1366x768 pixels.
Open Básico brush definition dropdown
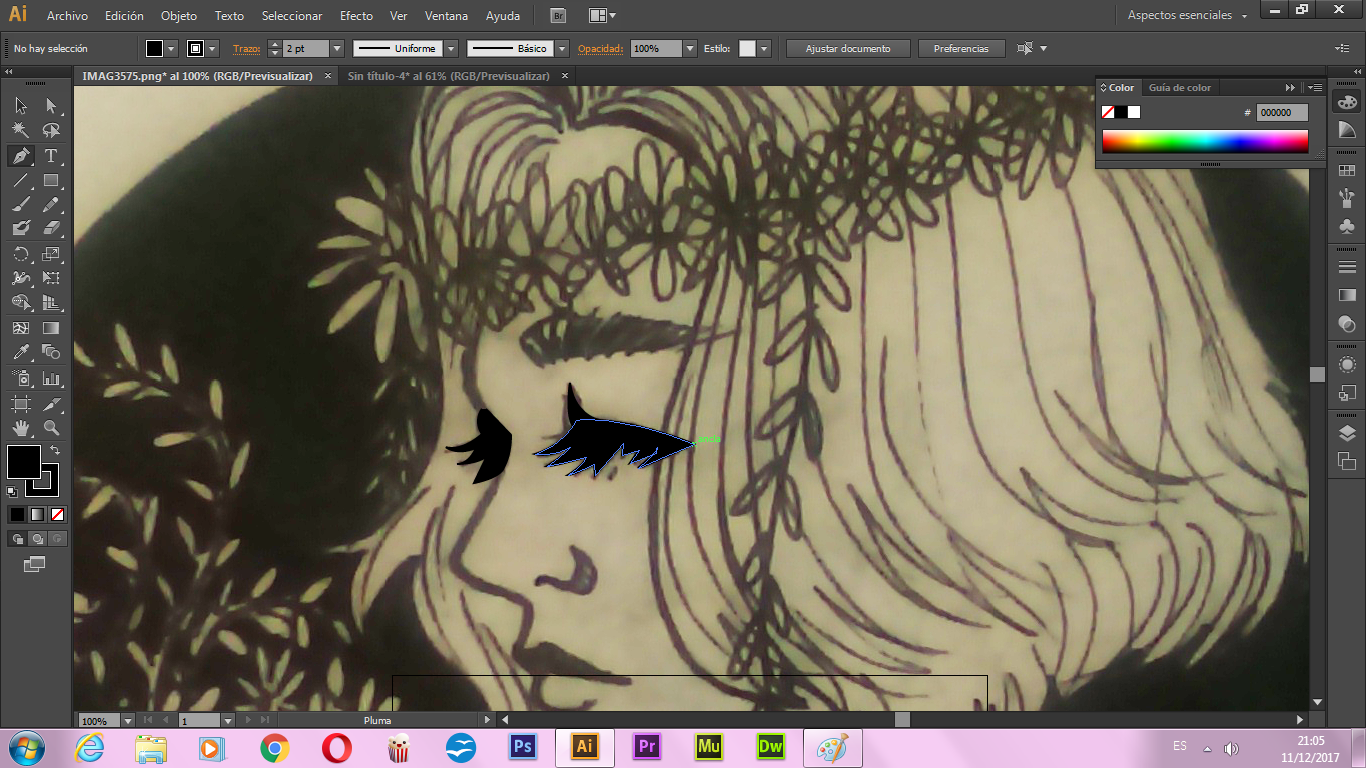pos(562,48)
